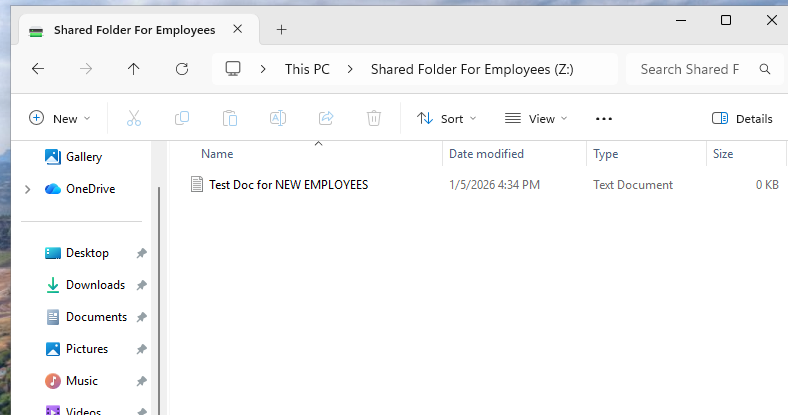Select Test Doc for NEW EMPLOYEES file
This screenshot has height=415, width=788.
[288, 185]
